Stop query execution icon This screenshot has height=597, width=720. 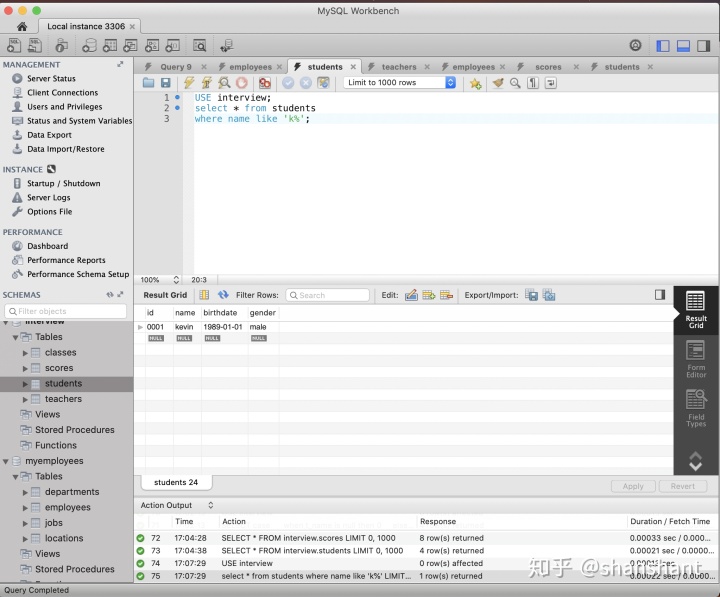(242, 83)
